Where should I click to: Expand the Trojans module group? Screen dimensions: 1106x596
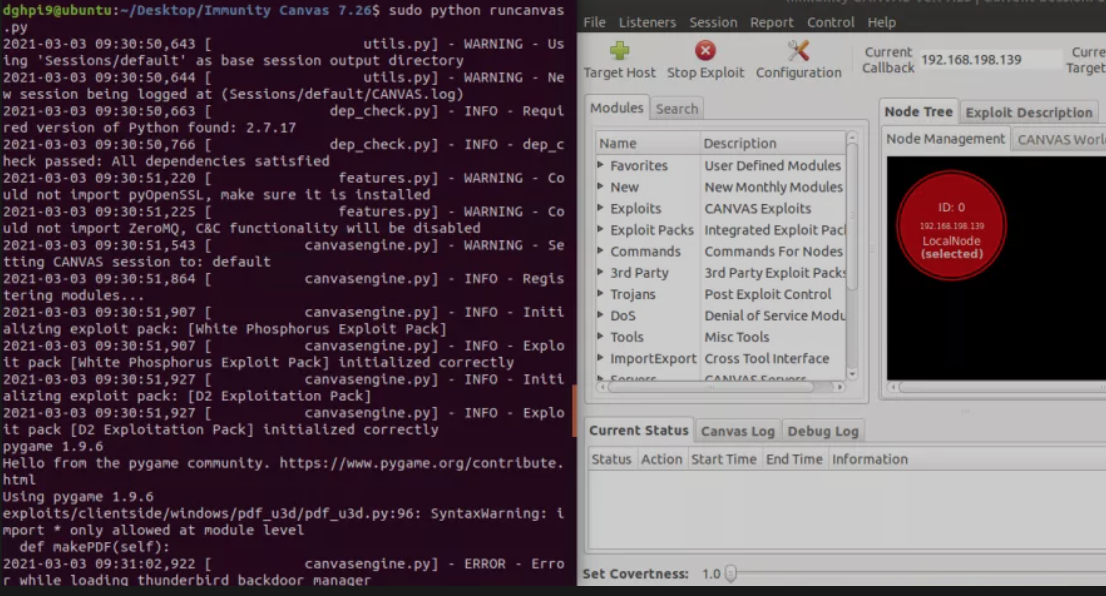[600, 293]
